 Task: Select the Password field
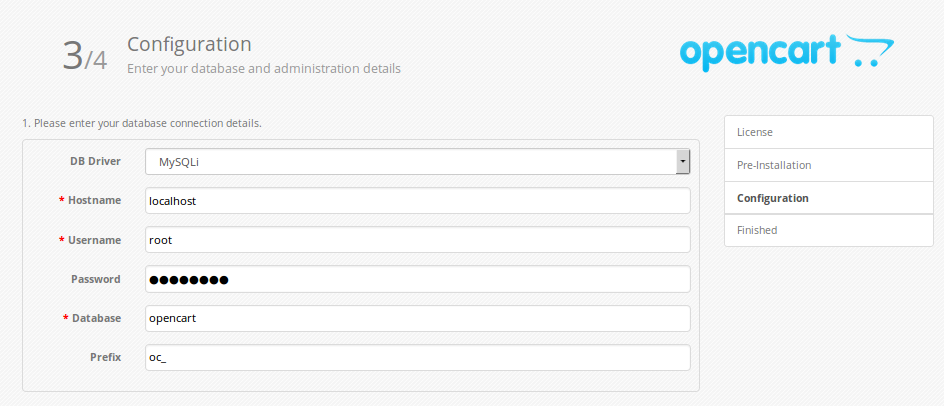[x=417, y=279]
